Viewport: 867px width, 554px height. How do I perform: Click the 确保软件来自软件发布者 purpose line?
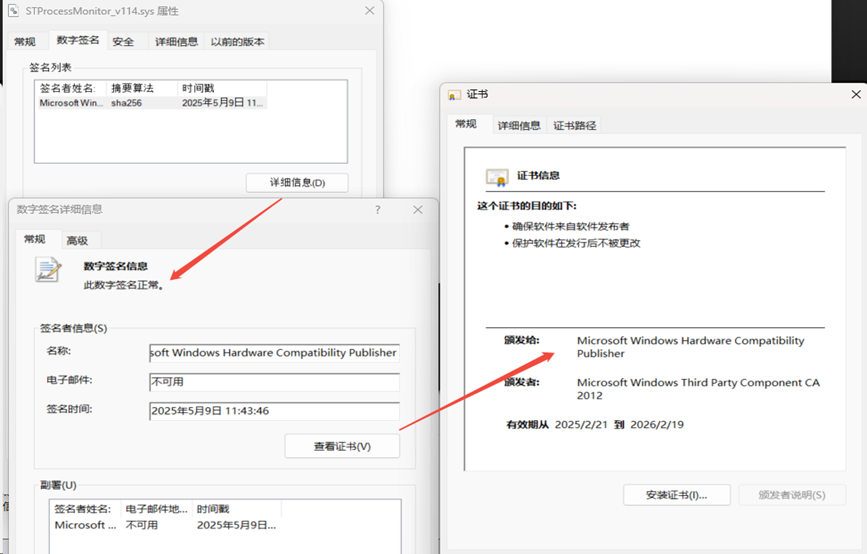coord(571,226)
